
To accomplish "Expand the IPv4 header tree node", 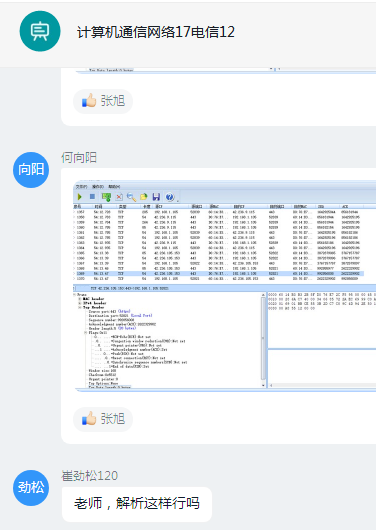I will (80, 303).
